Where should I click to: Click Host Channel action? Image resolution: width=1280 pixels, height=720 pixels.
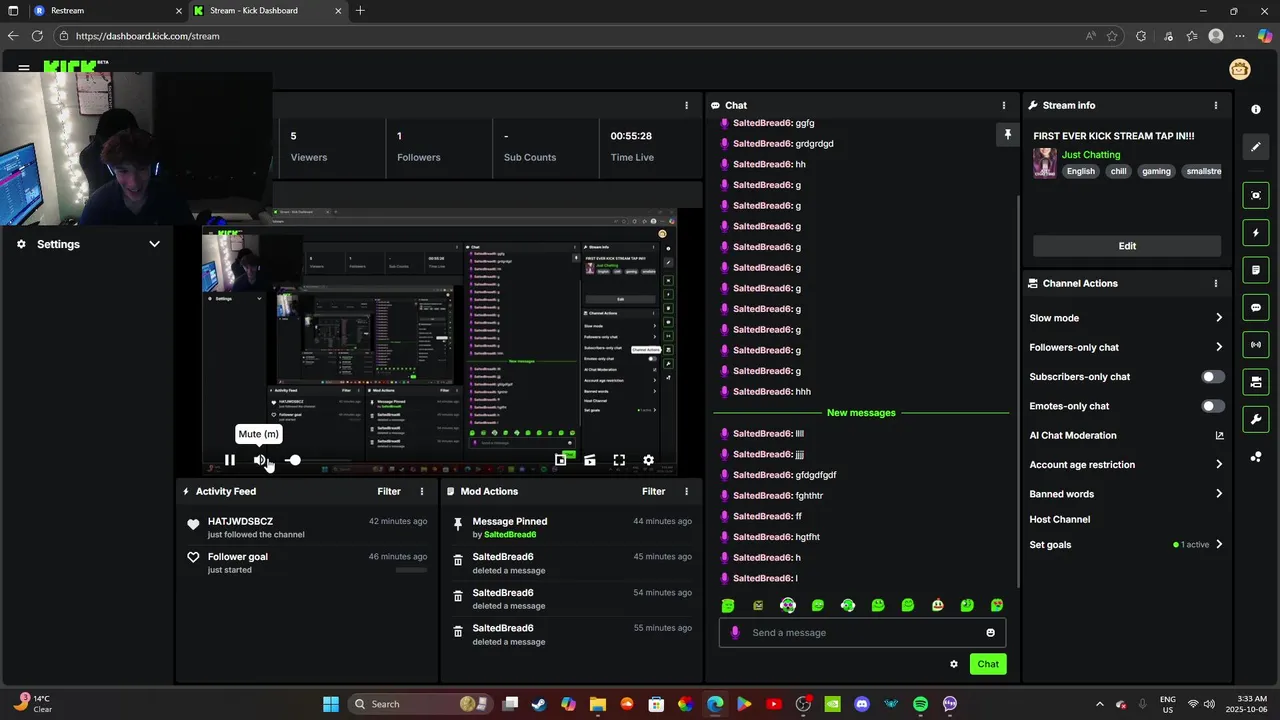[1060, 519]
